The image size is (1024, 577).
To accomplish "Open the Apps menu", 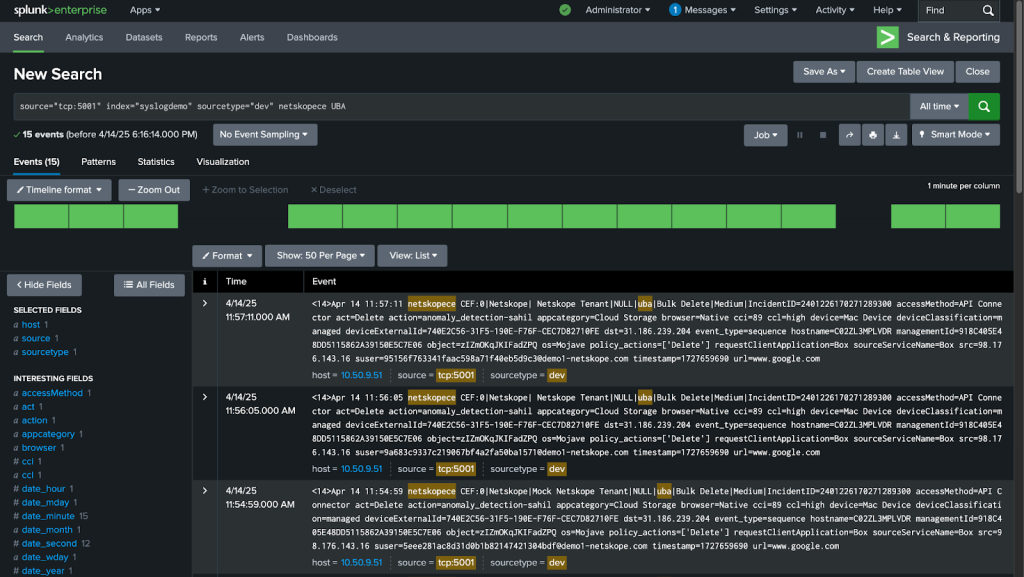I will click(x=145, y=10).
